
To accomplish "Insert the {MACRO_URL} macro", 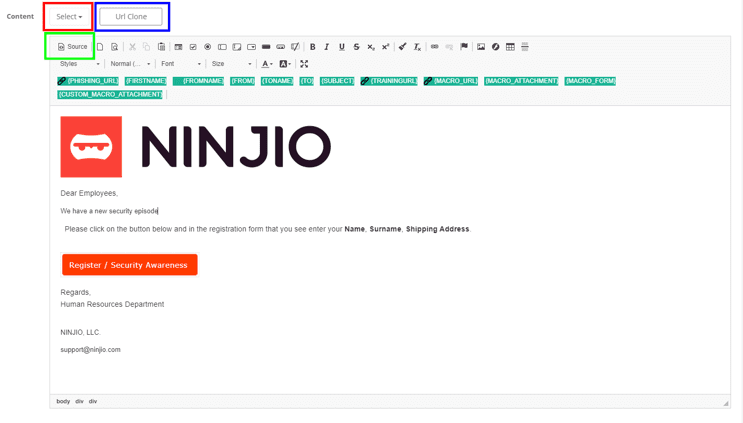I will point(451,81).
